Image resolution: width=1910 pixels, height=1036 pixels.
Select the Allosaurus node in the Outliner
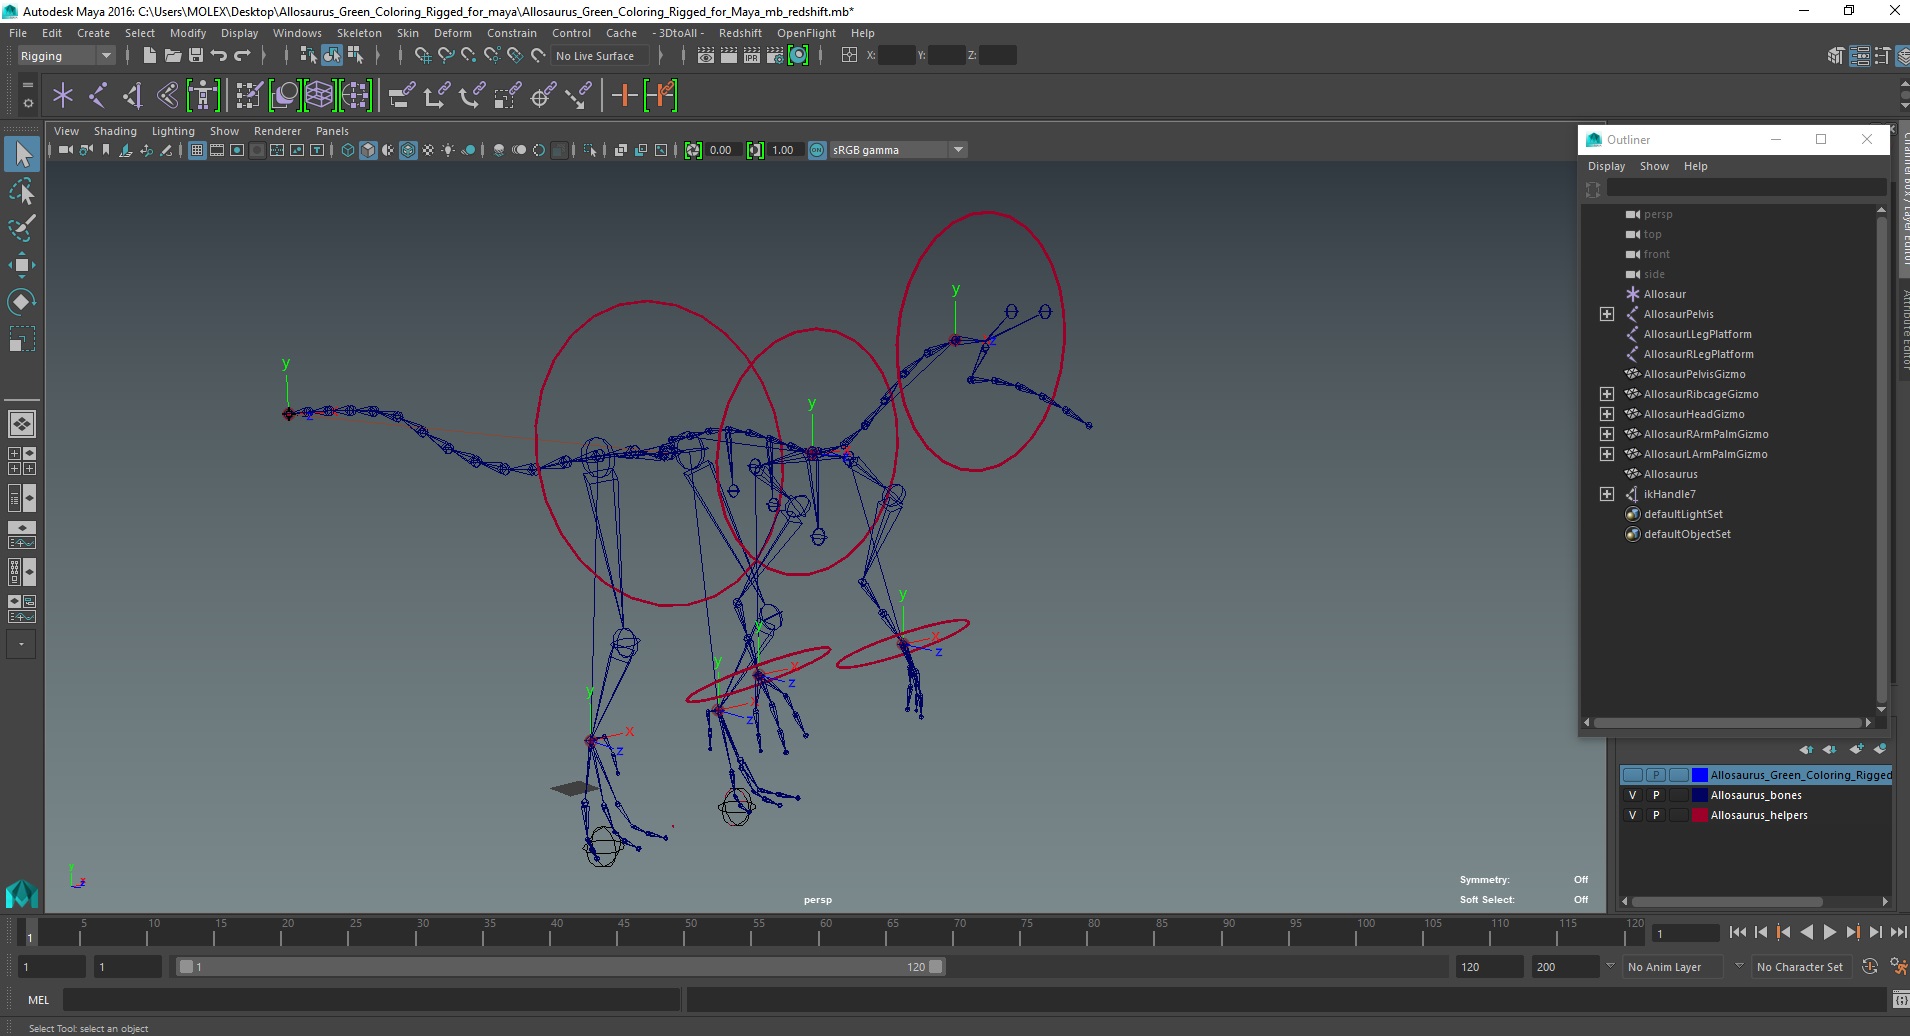tap(1670, 474)
